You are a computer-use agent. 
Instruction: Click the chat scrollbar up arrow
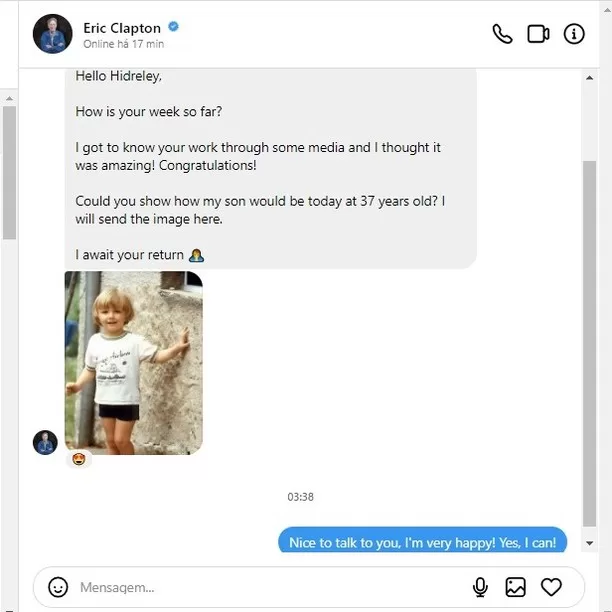589,78
